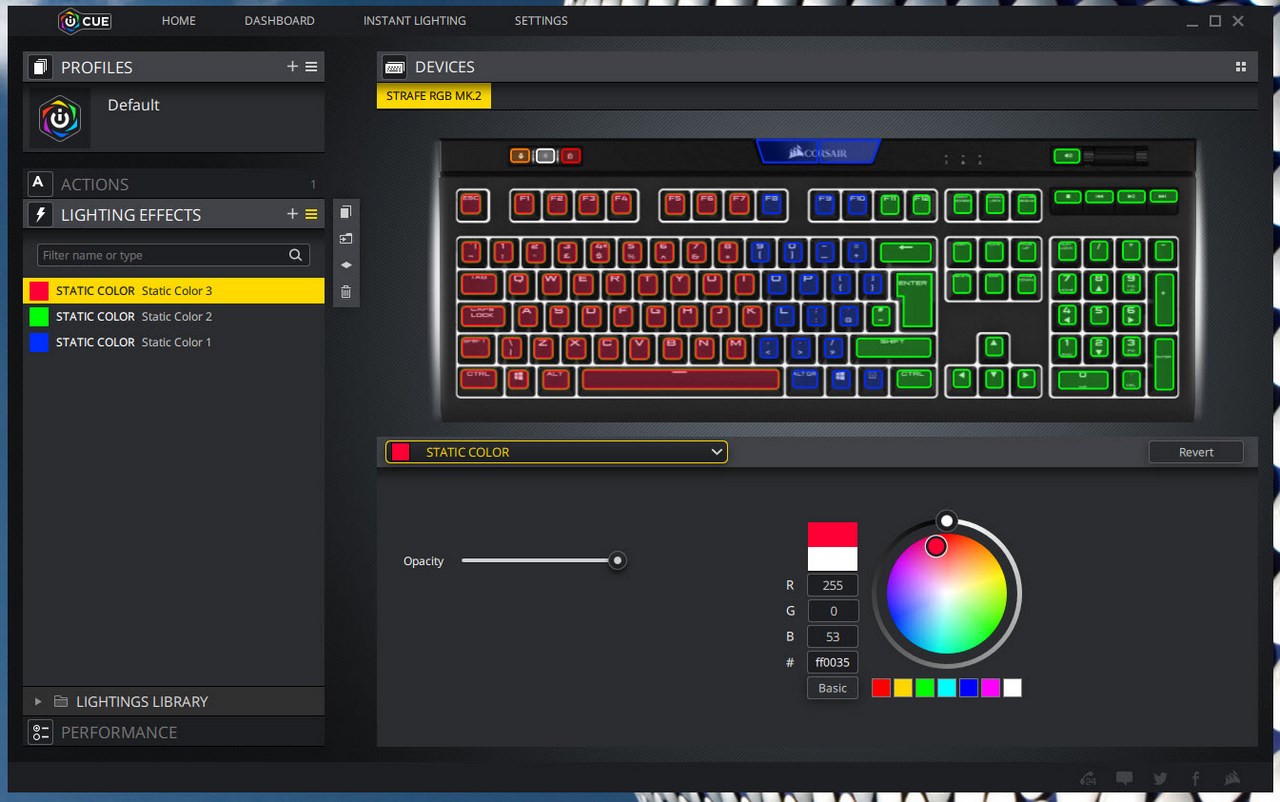This screenshot has width=1280, height=802.
Task: Open the Lighting Effects options menu
Action: [311, 214]
